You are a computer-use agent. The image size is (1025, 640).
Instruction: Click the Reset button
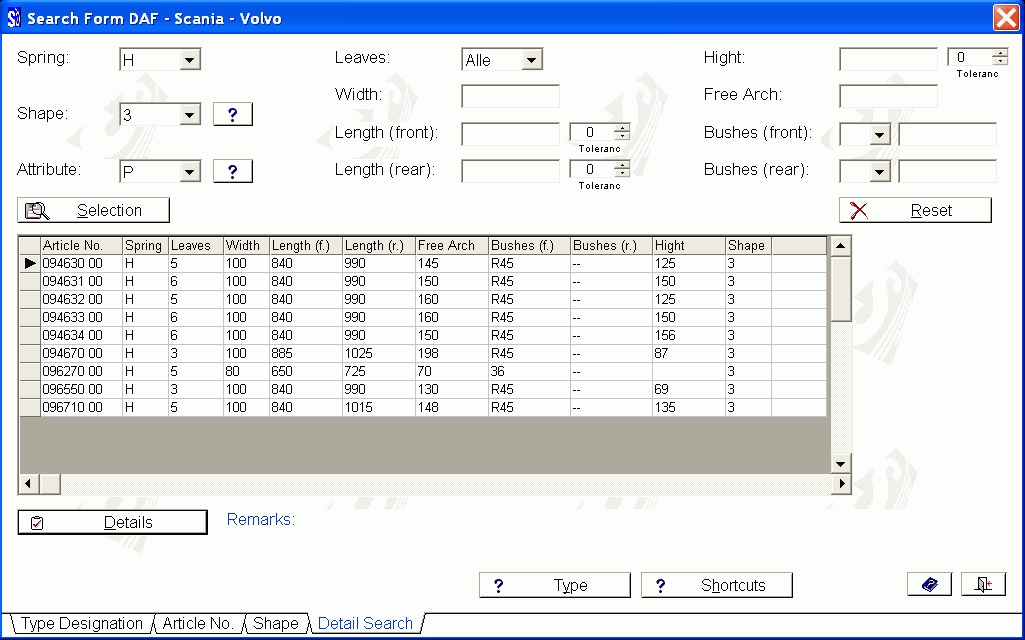tap(915, 211)
